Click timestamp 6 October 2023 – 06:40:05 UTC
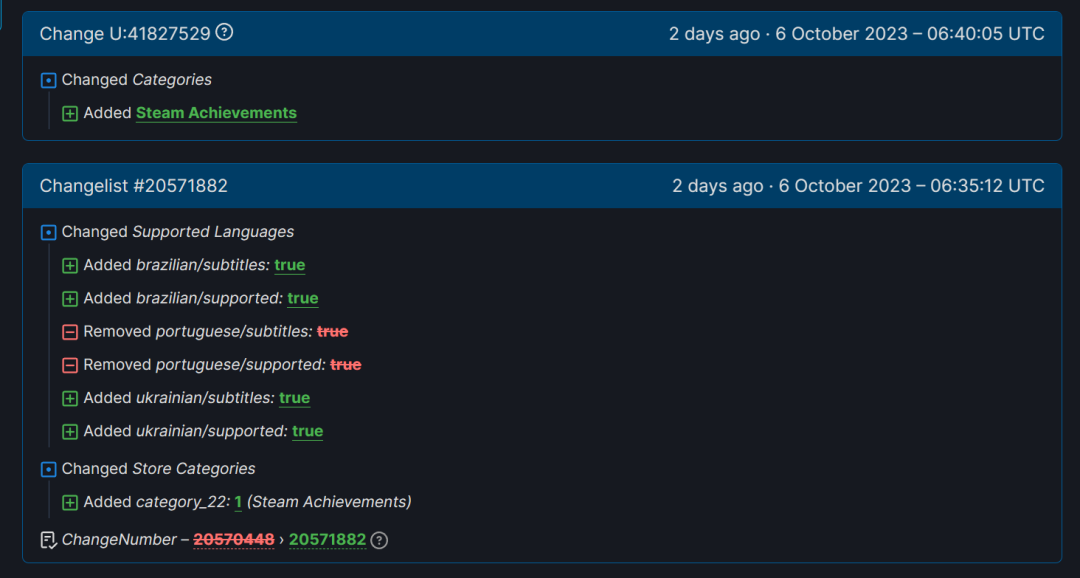Image resolution: width=1080 pixels, height=578 pixels. click(910, 34)
